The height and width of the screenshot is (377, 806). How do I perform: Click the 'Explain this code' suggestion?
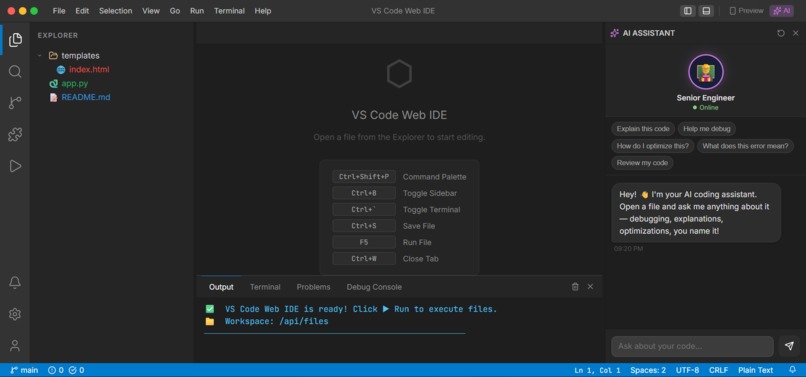point(643,129)
